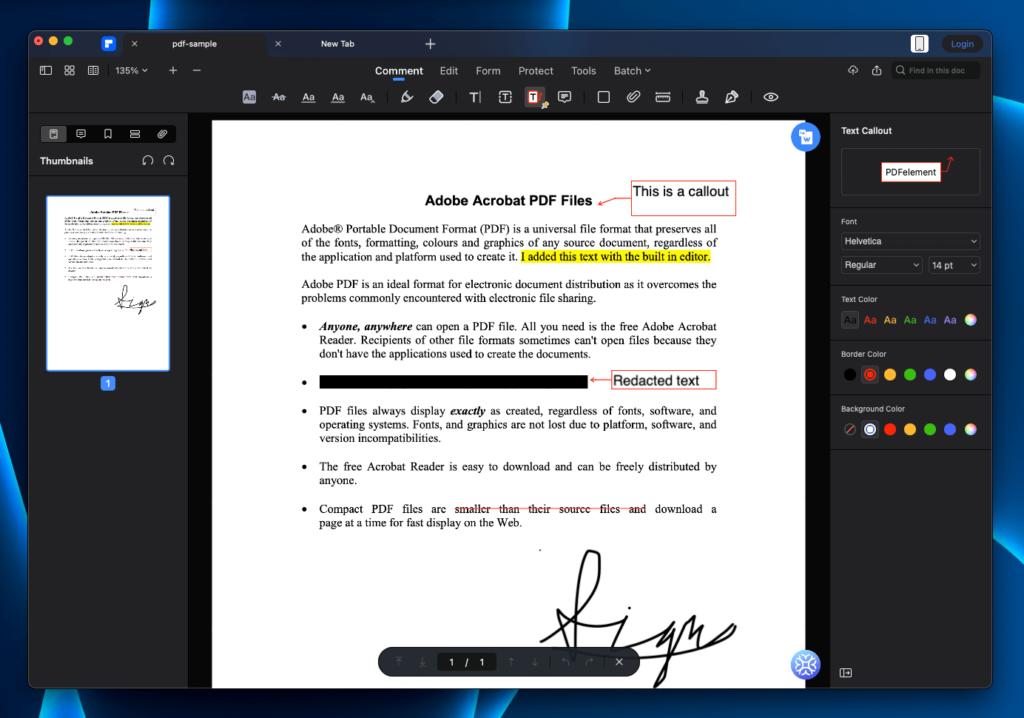Switch to the Comment tab

(x=399, y=71)
